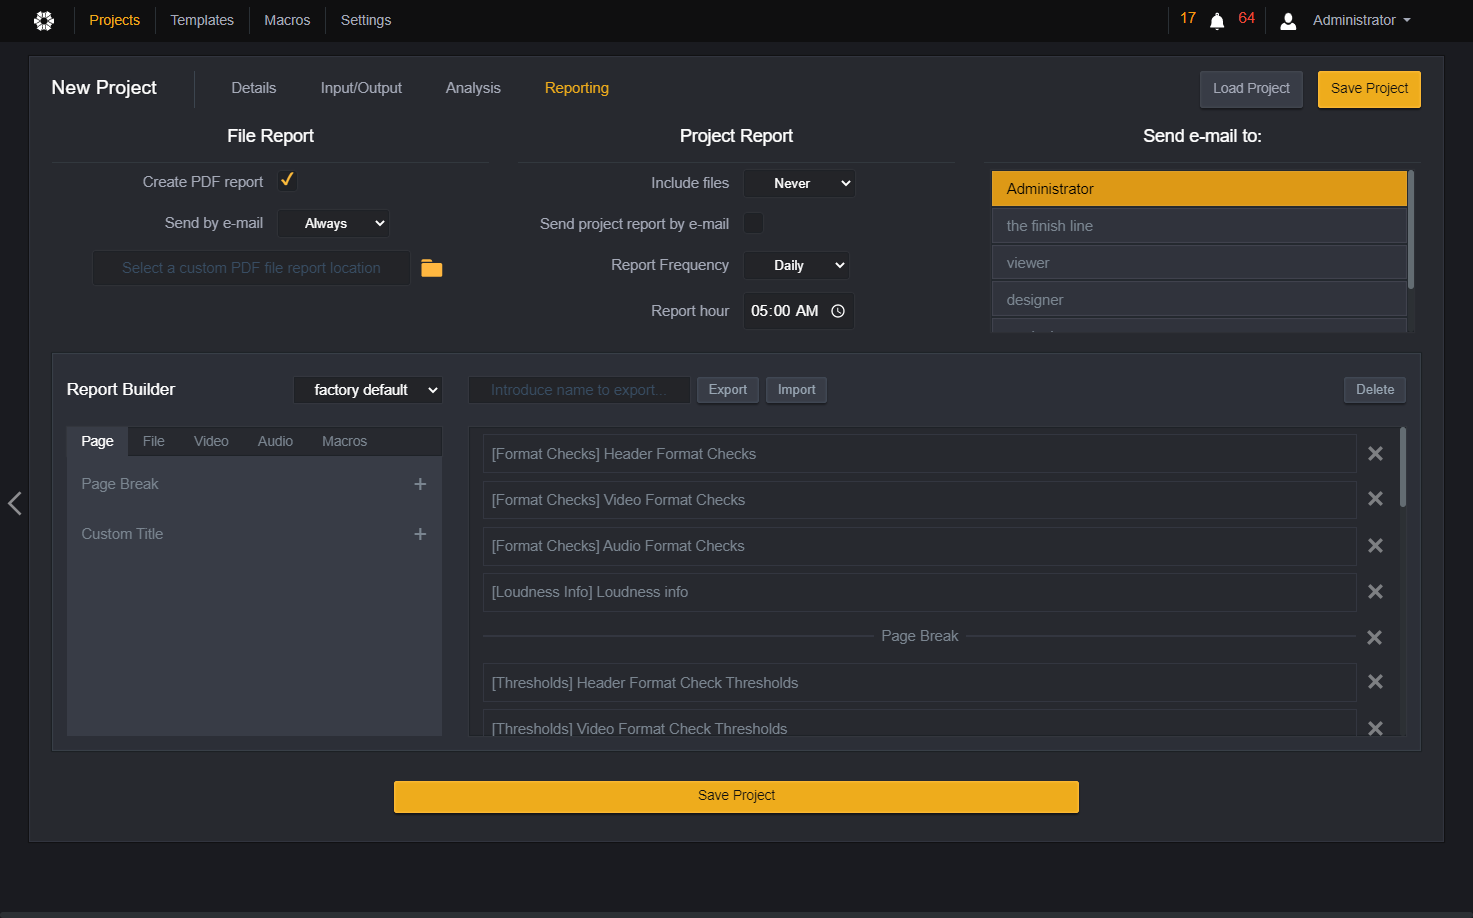
Task: Remove Header Format Check Thresholds item
Action: [x=1375, y=682]
